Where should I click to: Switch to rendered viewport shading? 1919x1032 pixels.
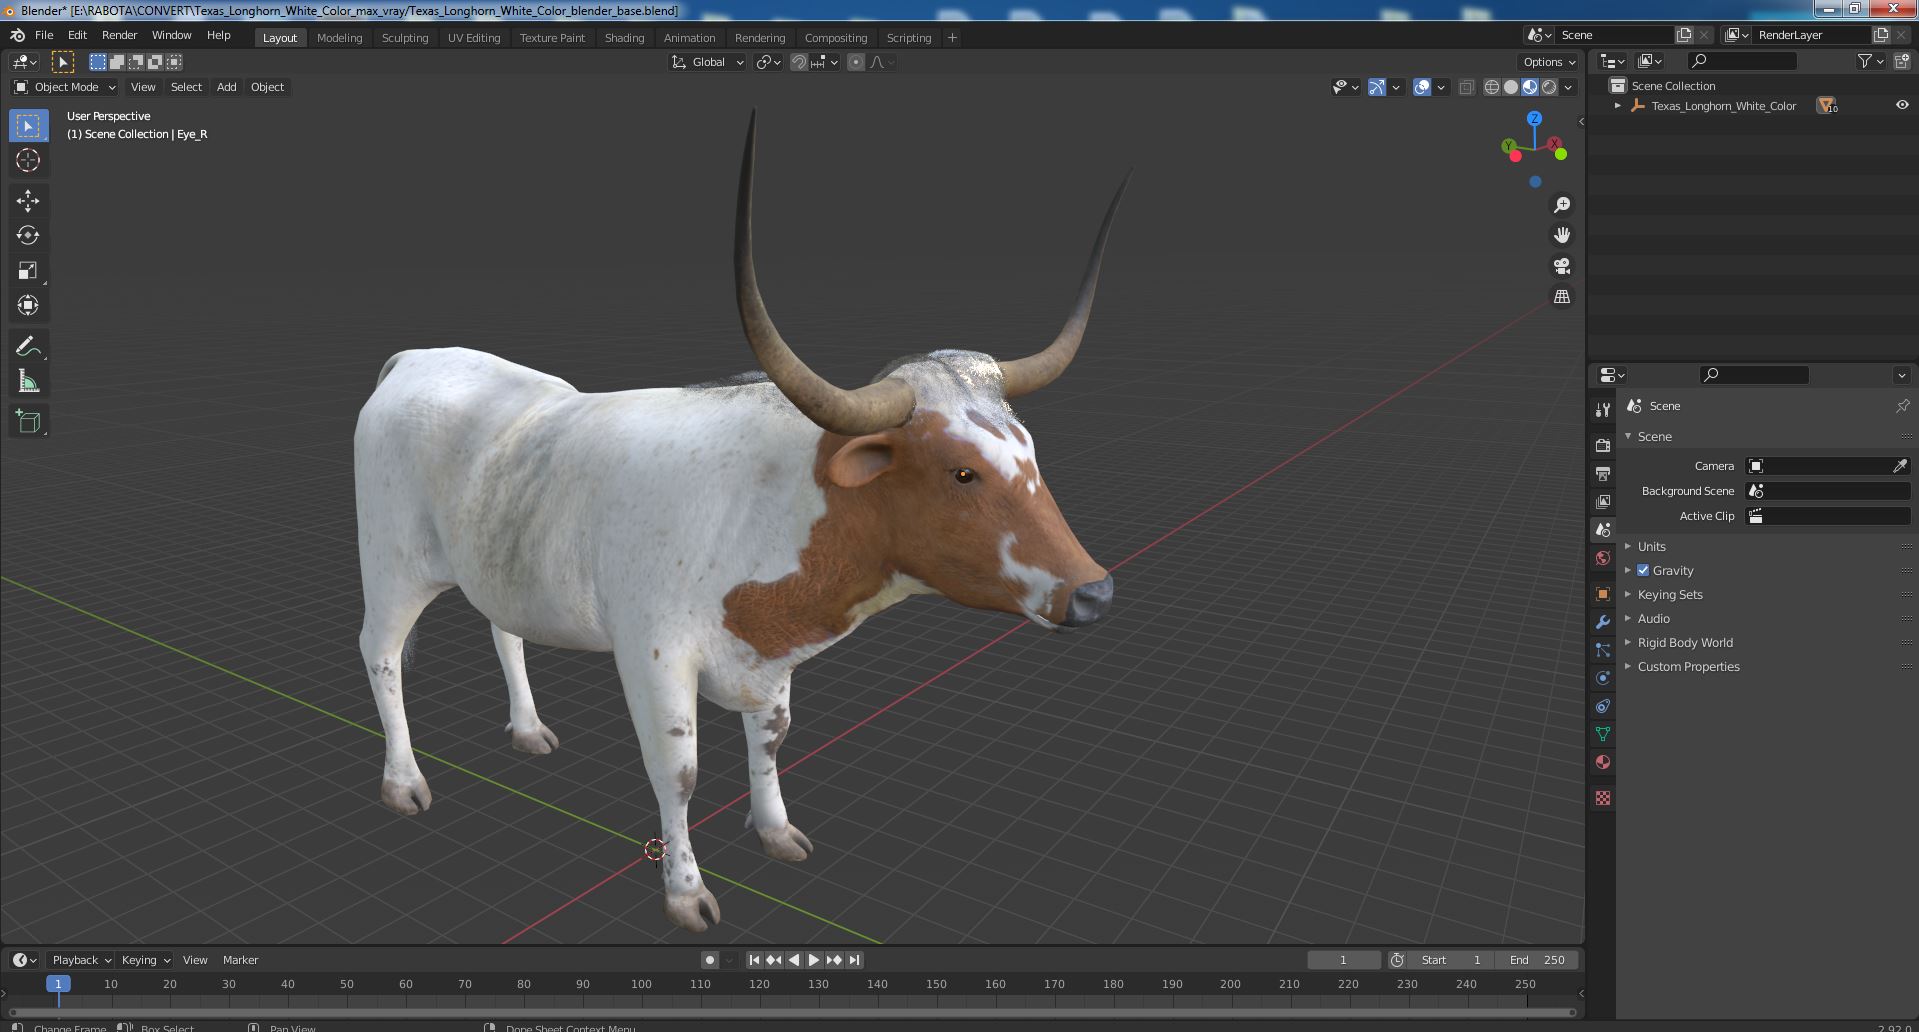click(x=1549, y=87)
